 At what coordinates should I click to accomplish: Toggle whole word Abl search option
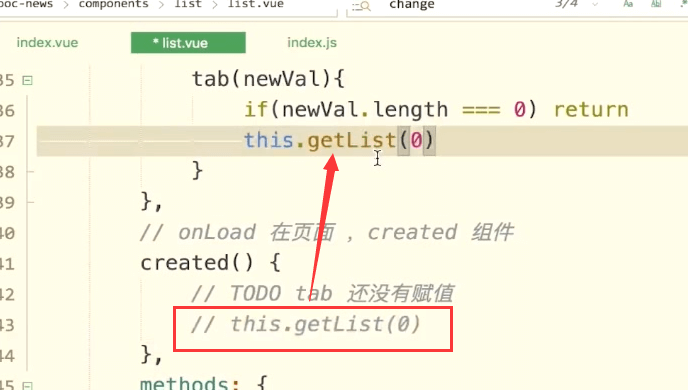click(x=656, y=4)
